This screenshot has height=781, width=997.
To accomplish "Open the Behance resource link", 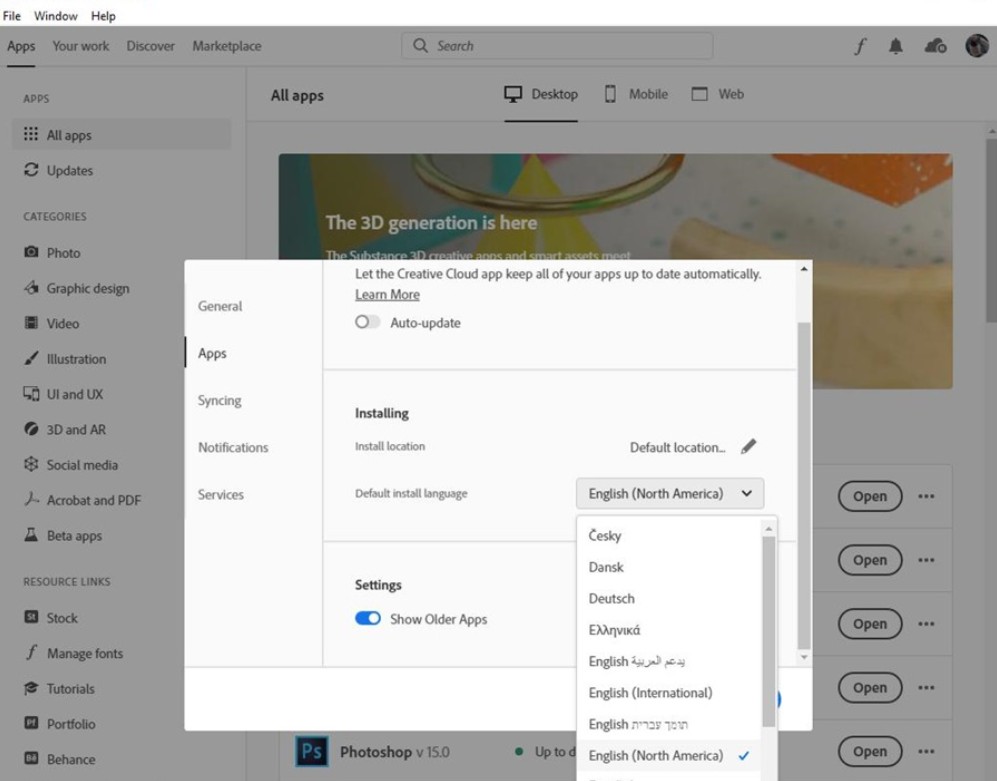I will tap(60, 759).
